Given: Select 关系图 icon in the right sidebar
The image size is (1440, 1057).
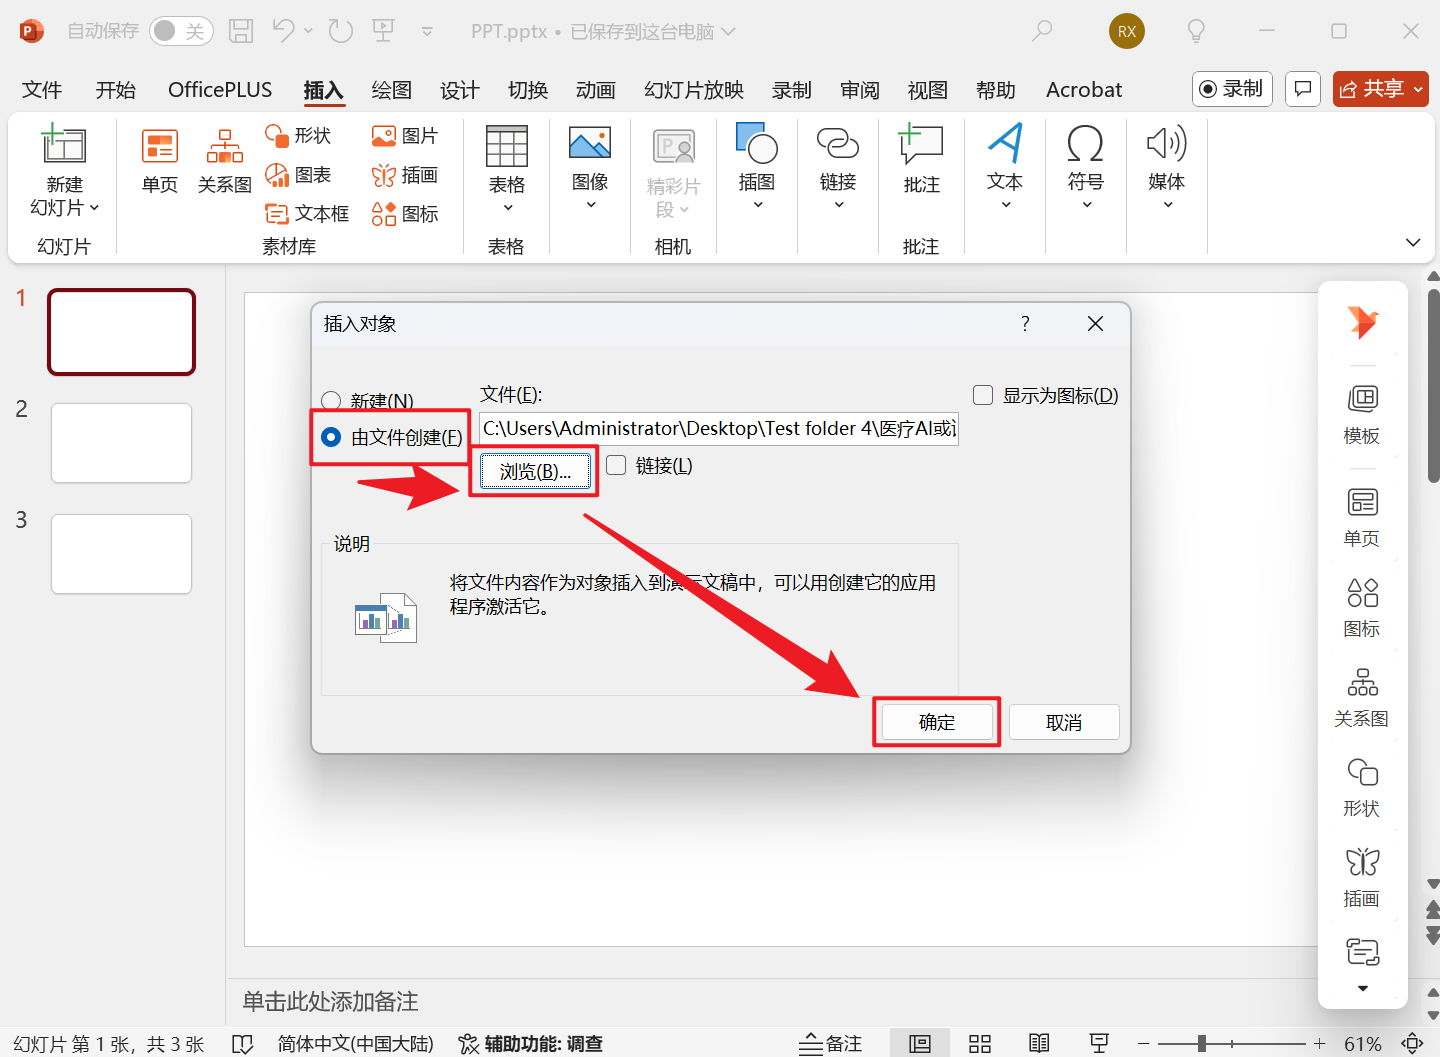Looking at the screenshot, I should [x=1361, y=695].
